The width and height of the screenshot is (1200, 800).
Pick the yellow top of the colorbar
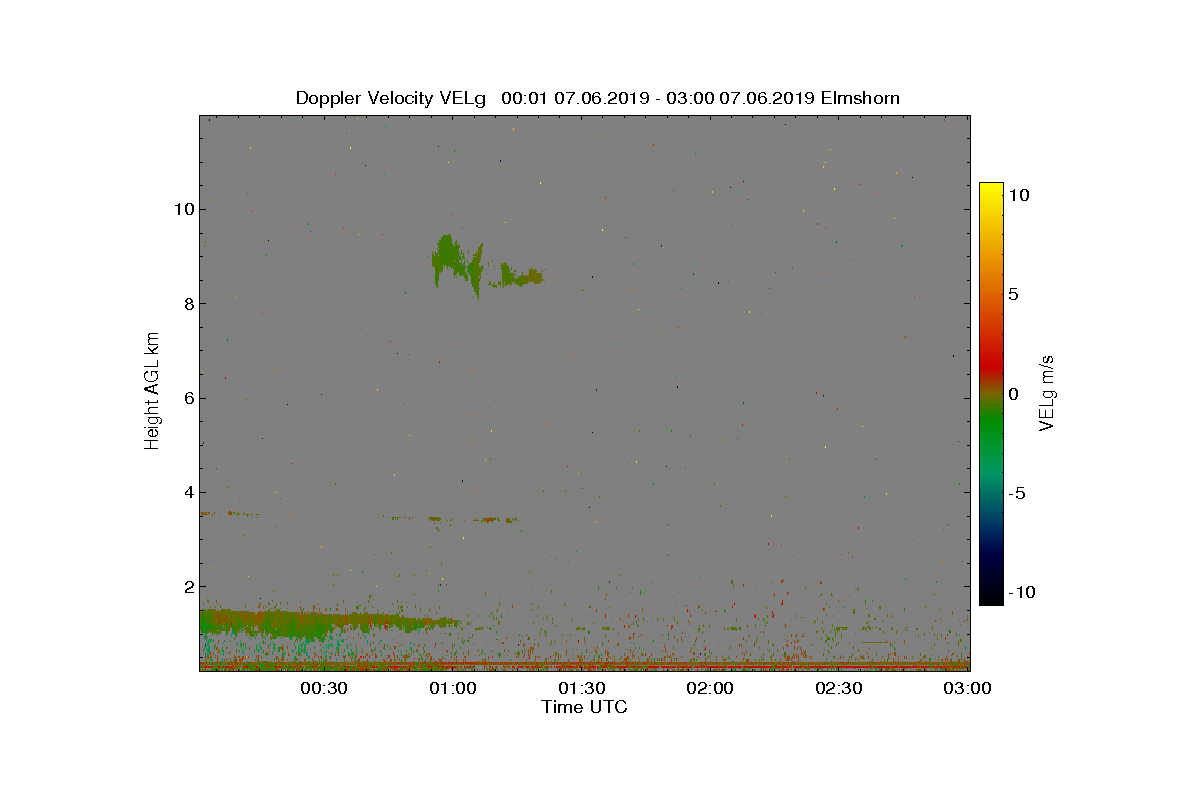[x=990, y=190]
